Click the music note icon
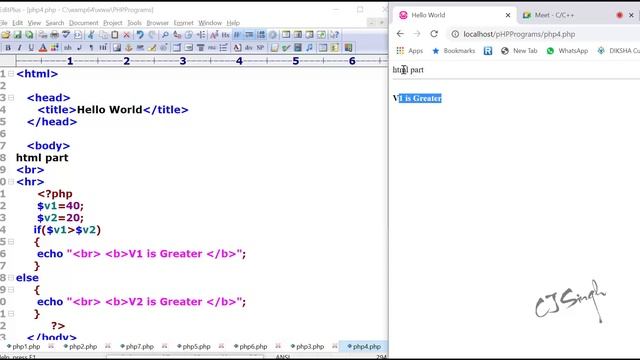This screenshot has height=360, width=640. tap(309, 48)
